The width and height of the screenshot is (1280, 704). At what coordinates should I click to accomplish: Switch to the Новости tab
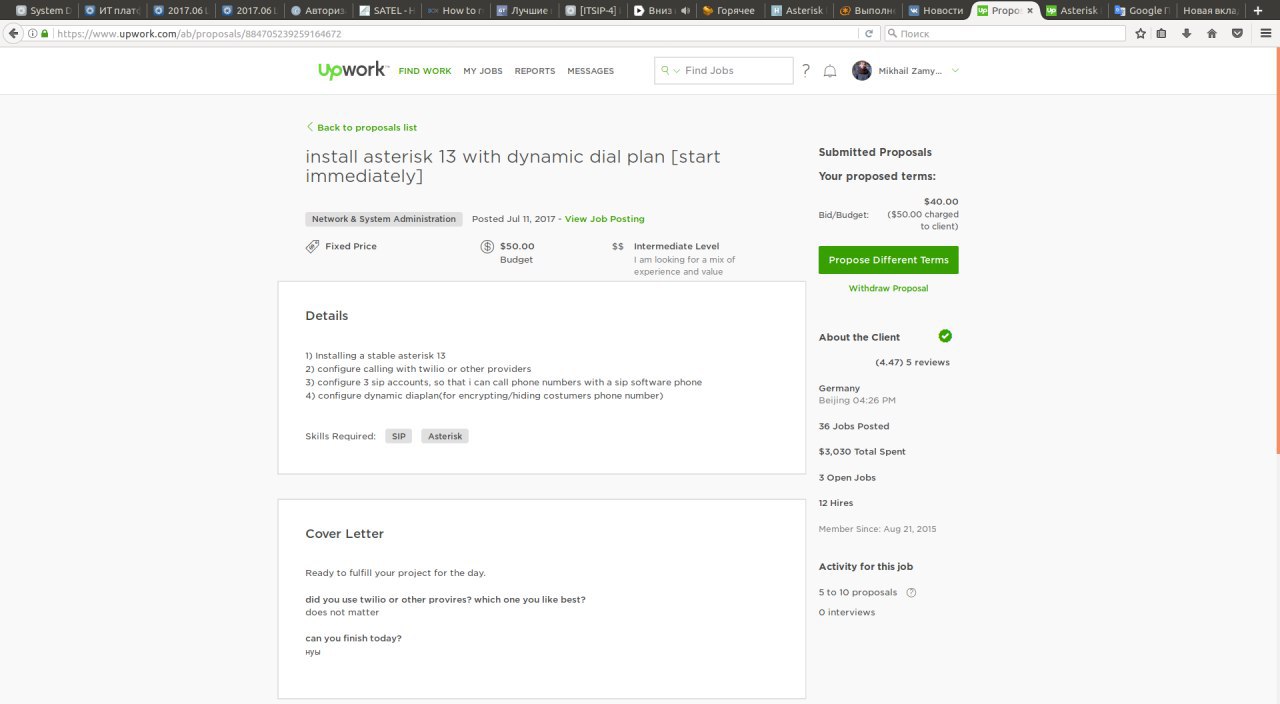[x=935, y=10]
